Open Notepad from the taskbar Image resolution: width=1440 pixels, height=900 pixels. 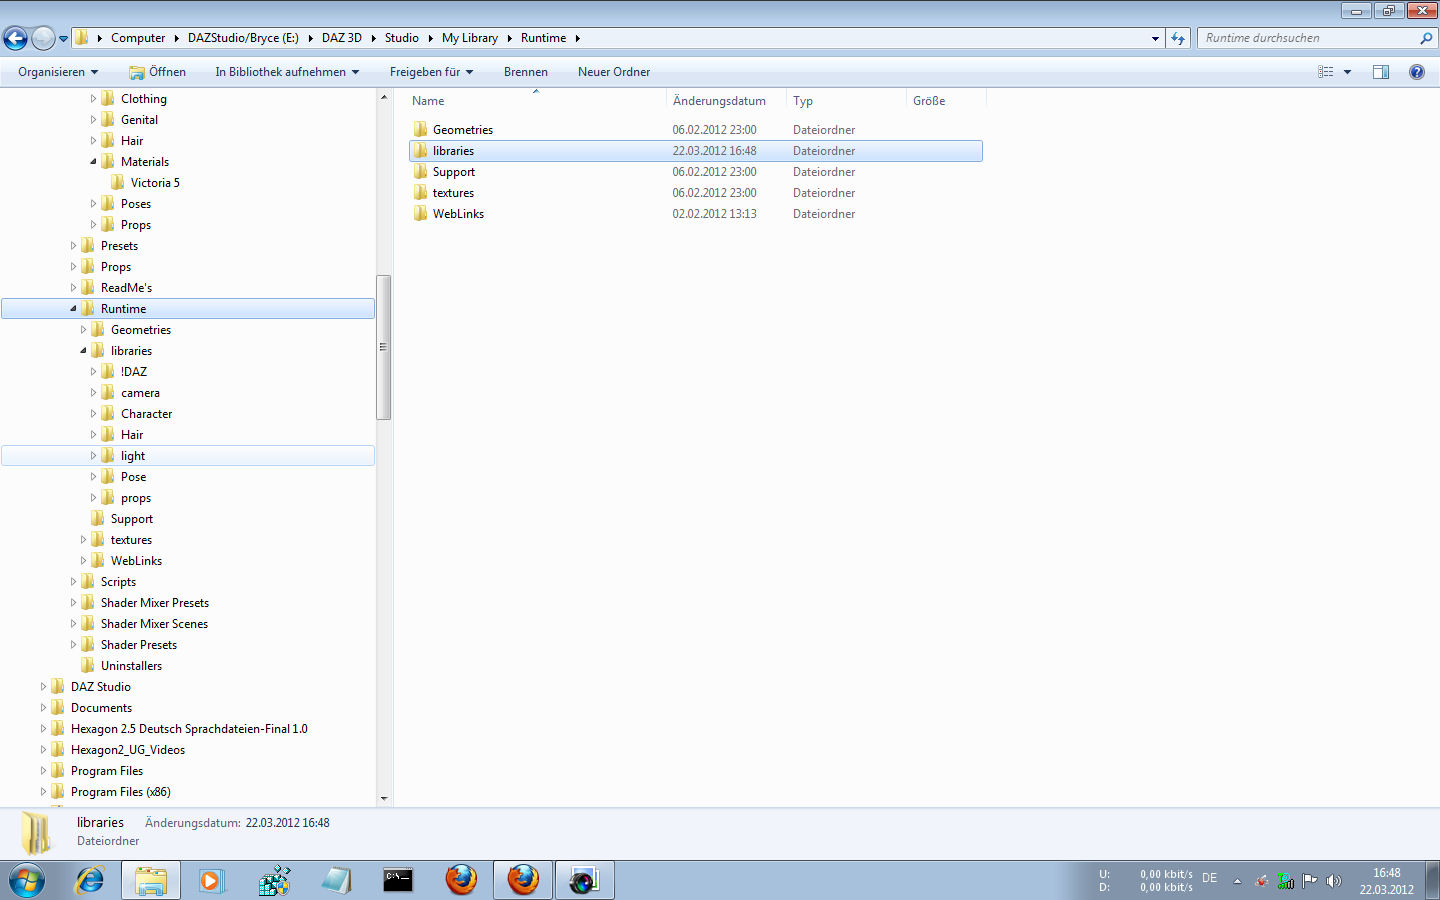click(336, 880)
